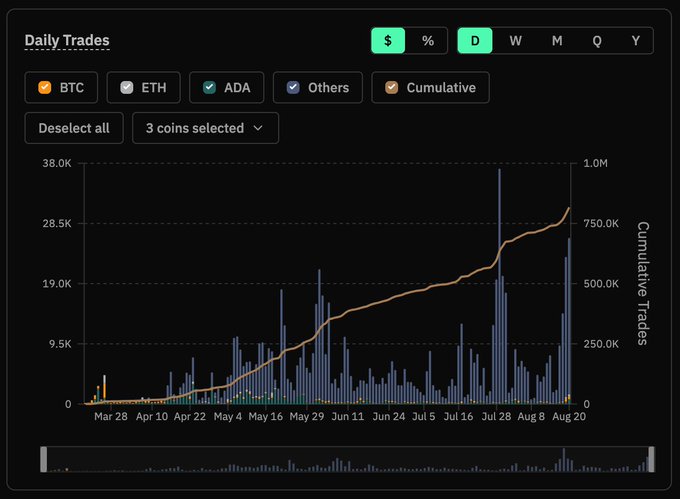680x499 pixels.
Task: Click the Aug 8 x-axis label
Action: click(531, 417)
